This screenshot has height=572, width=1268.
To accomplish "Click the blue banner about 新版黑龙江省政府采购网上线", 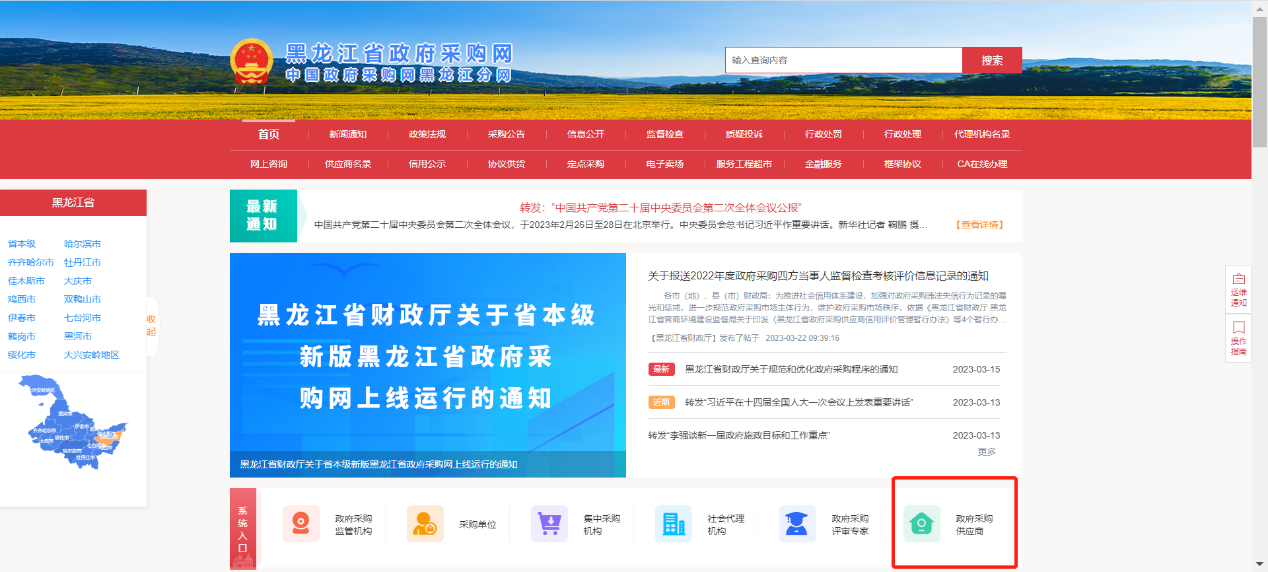I will point(427,365).
